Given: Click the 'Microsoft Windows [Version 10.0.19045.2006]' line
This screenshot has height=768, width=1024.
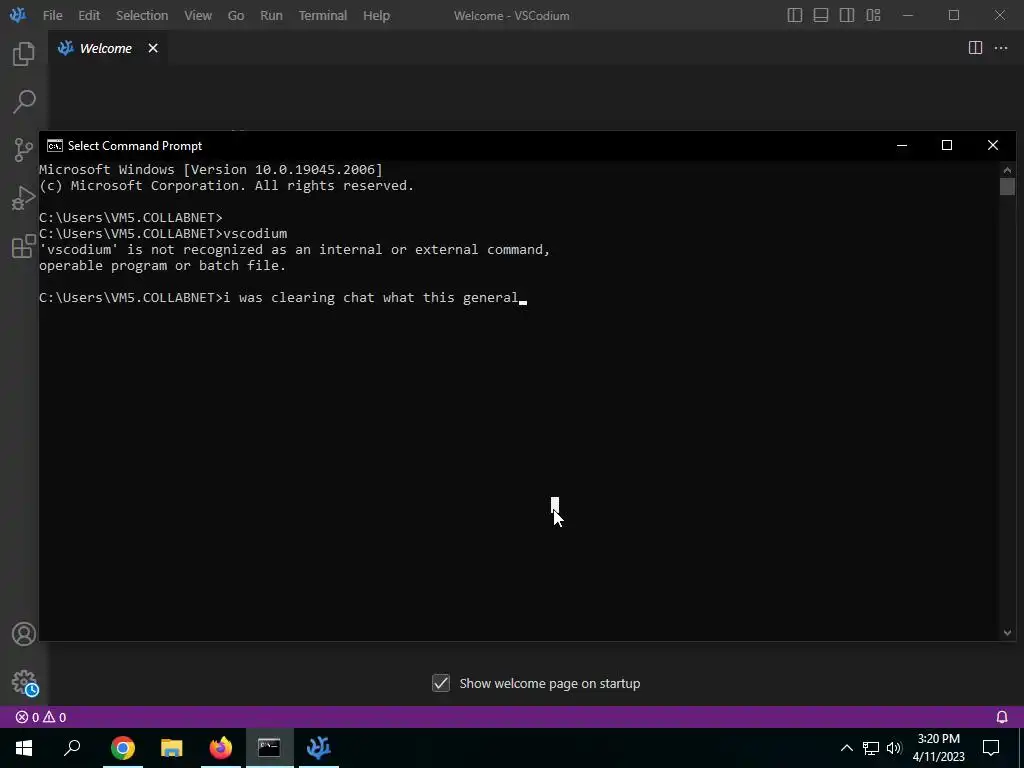Looking at the screenshot, I should click(x=211, y=169).
